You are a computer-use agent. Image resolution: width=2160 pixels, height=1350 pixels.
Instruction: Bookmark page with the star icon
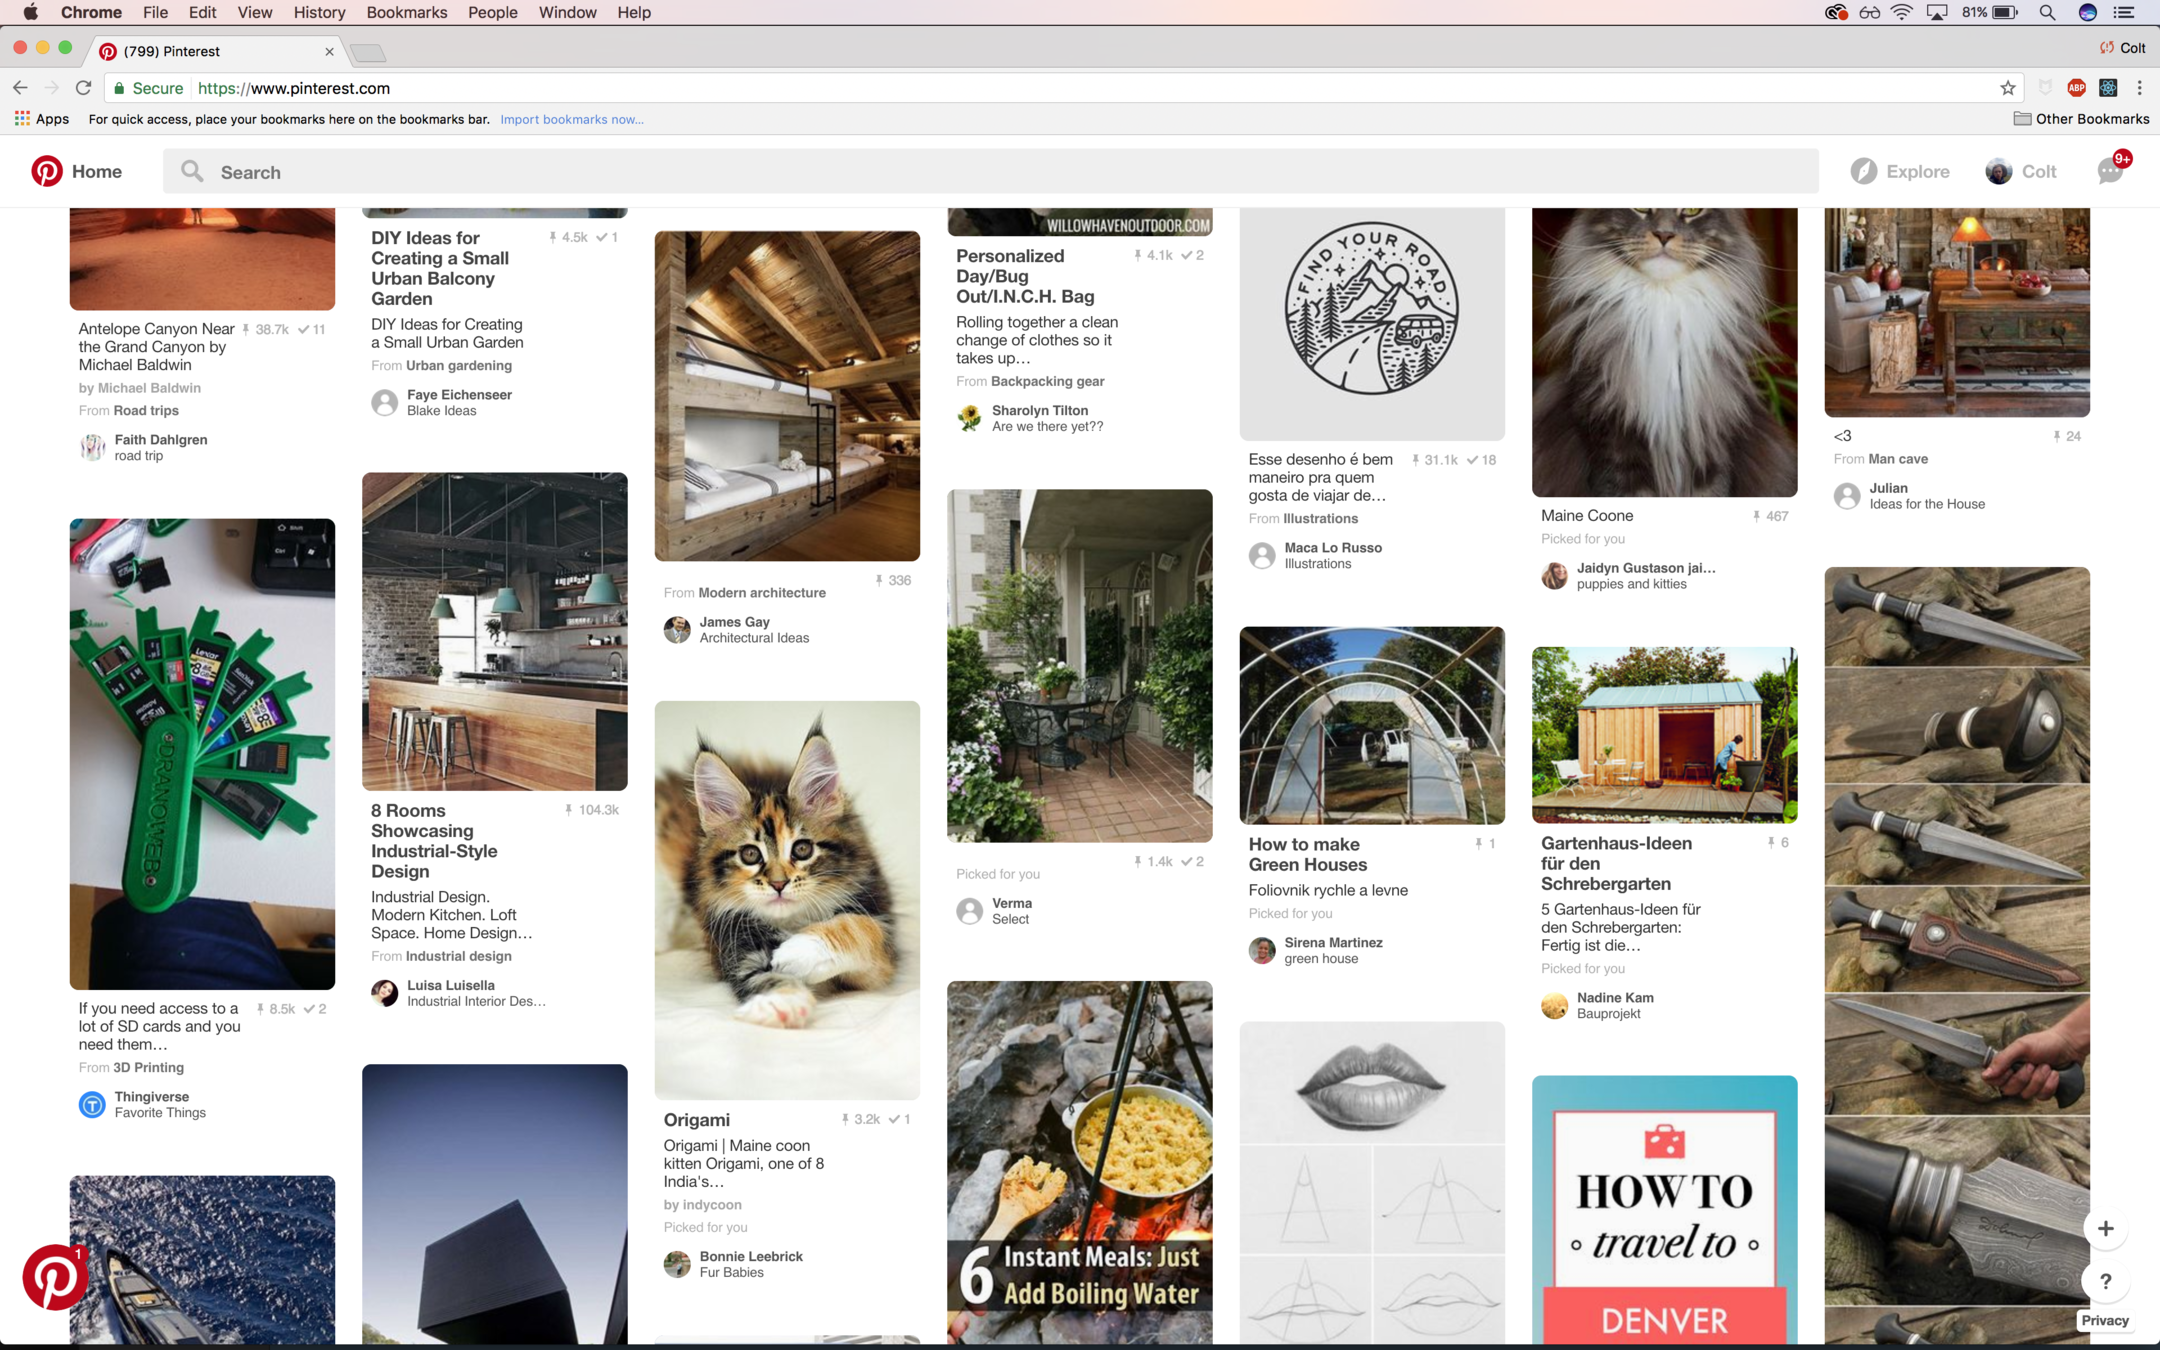(2007, 88)
